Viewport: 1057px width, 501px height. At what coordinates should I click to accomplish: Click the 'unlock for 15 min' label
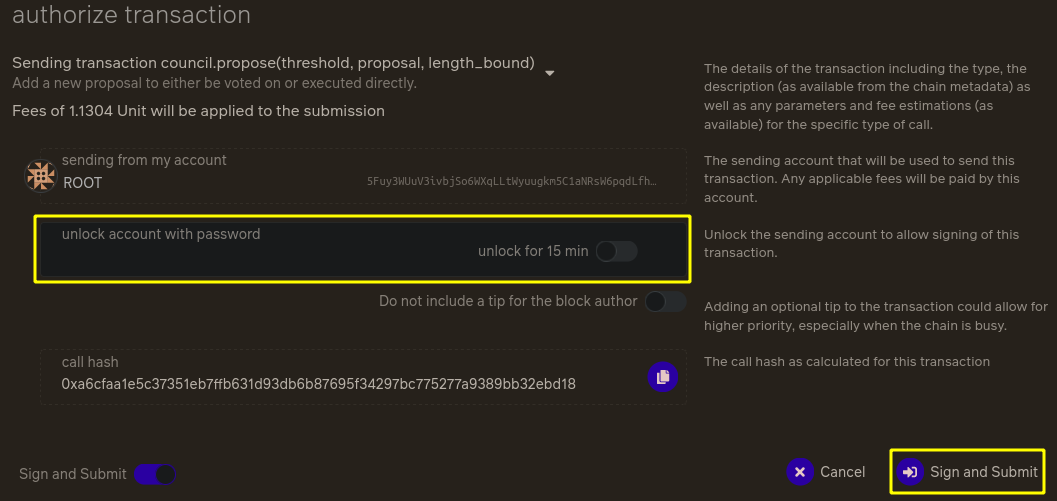533,252
